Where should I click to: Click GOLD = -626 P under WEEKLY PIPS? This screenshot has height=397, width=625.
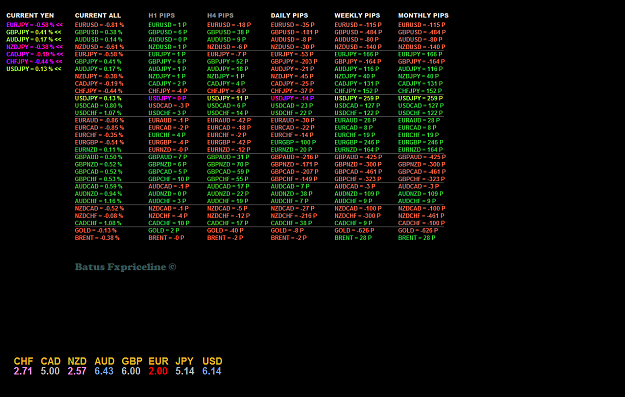pyautogui.click(x=355, y=230)
